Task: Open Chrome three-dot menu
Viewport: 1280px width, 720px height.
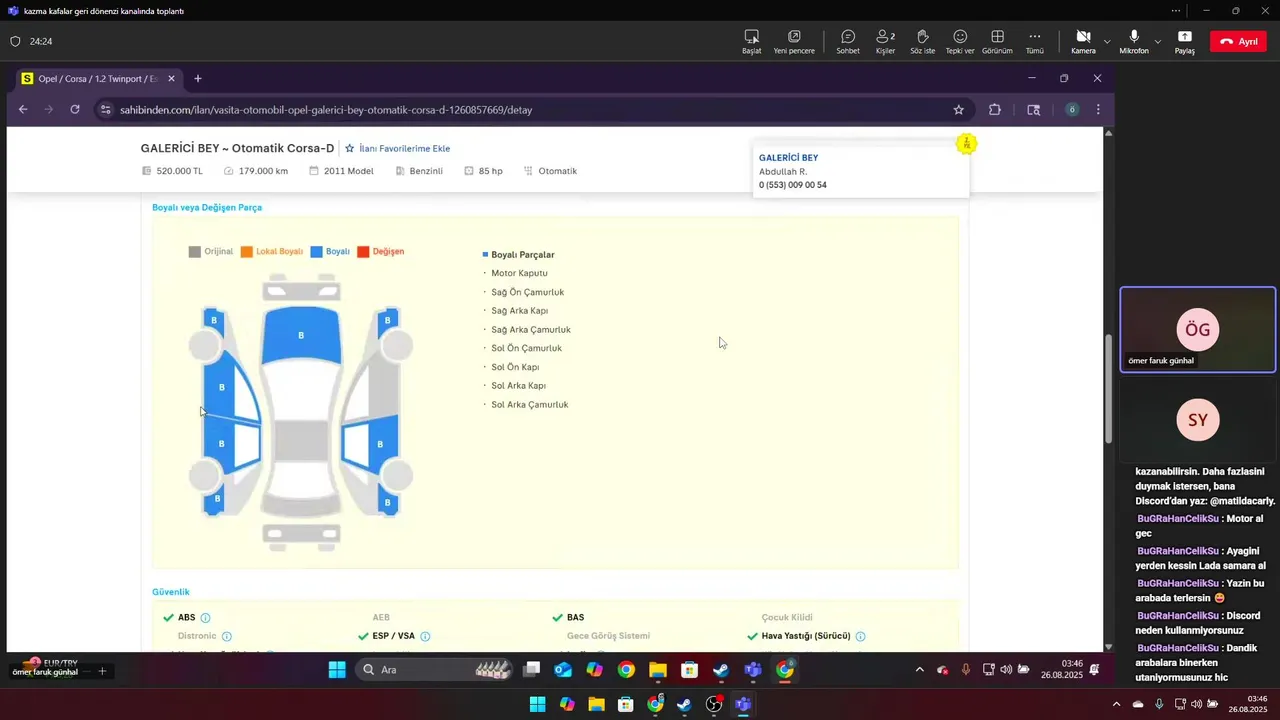Action: pyautogui.click(x=1098, y=109)
